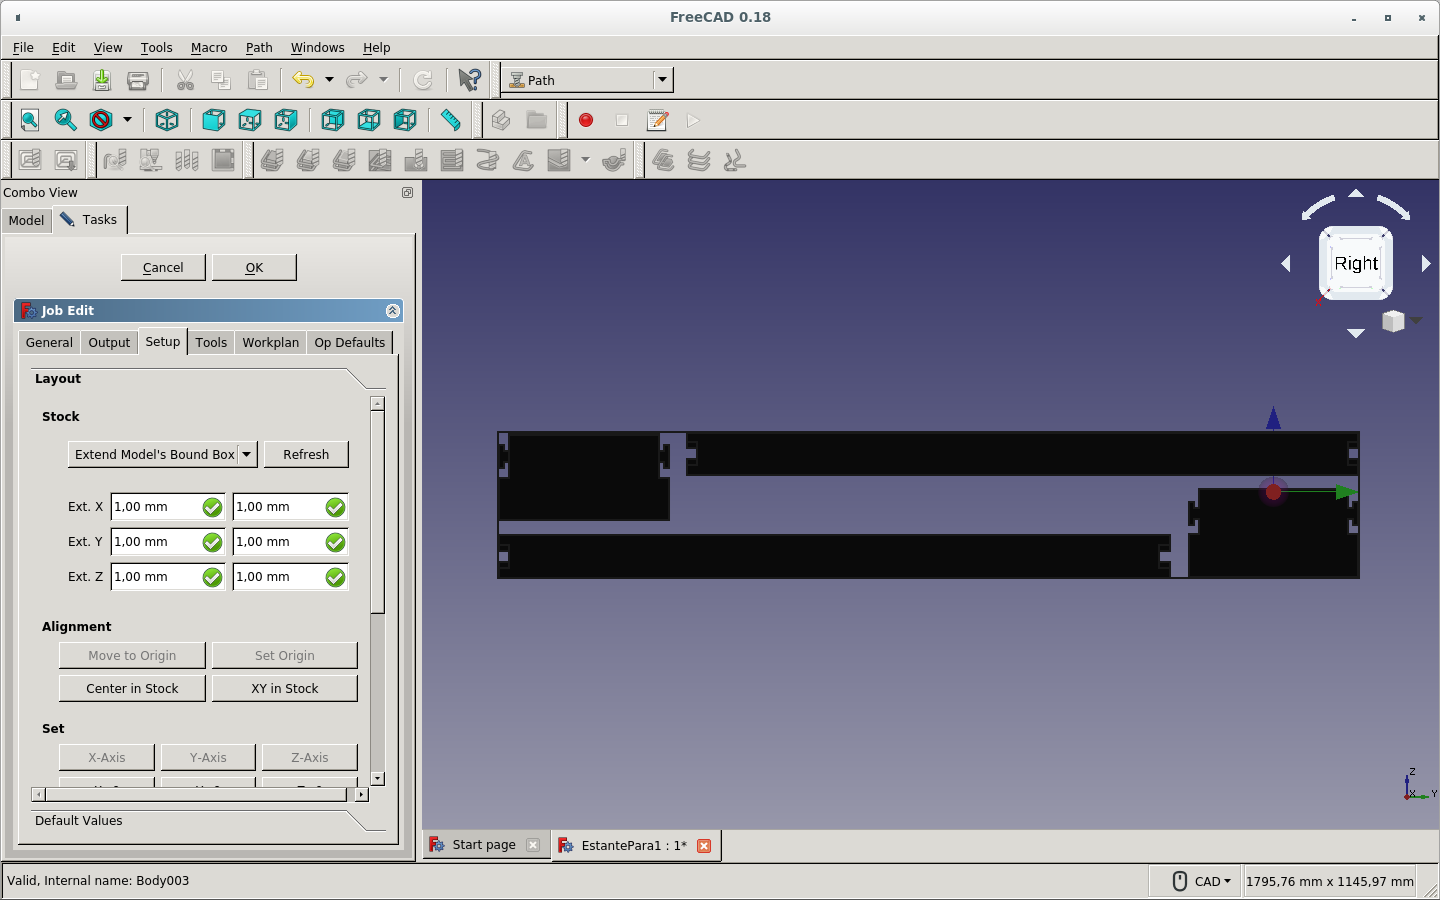The image size is (1440, 900).
Task: Switch to the Tools tab in Job Edit
Action: 211,342
